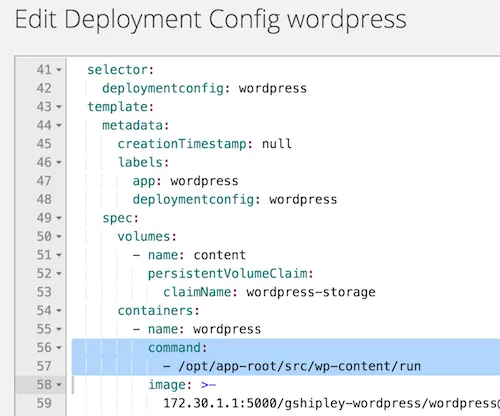
Task: Collapse the volumes fold arrow on line 50
Action: (x=59, y=237)
